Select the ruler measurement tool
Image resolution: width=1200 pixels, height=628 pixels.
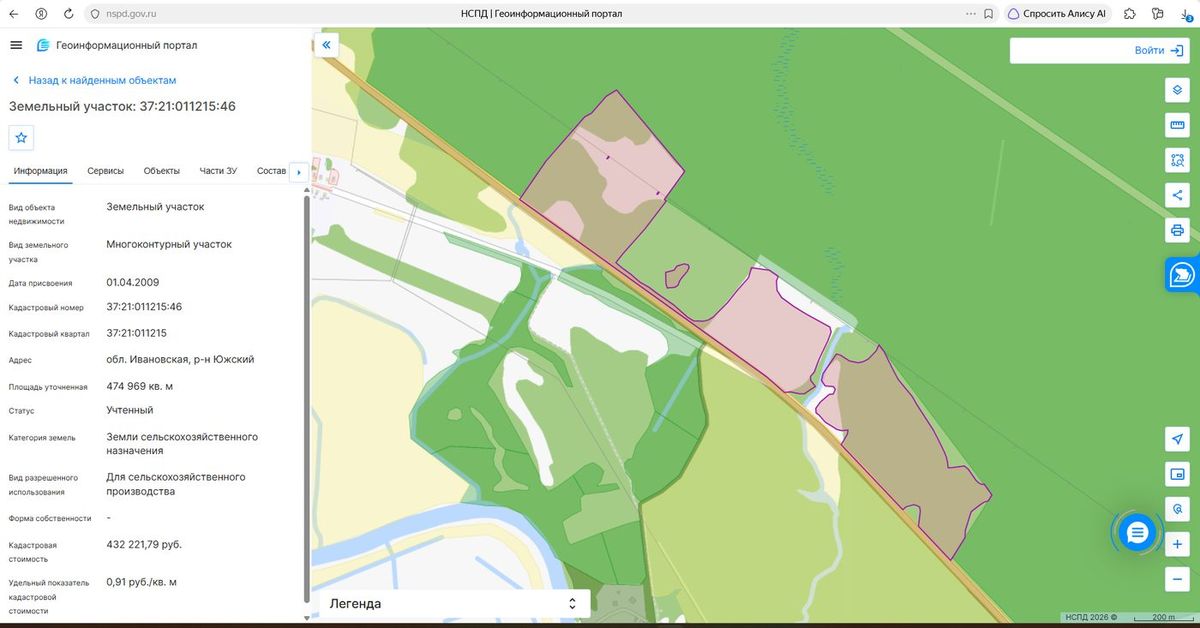(x=1178, y=125)
